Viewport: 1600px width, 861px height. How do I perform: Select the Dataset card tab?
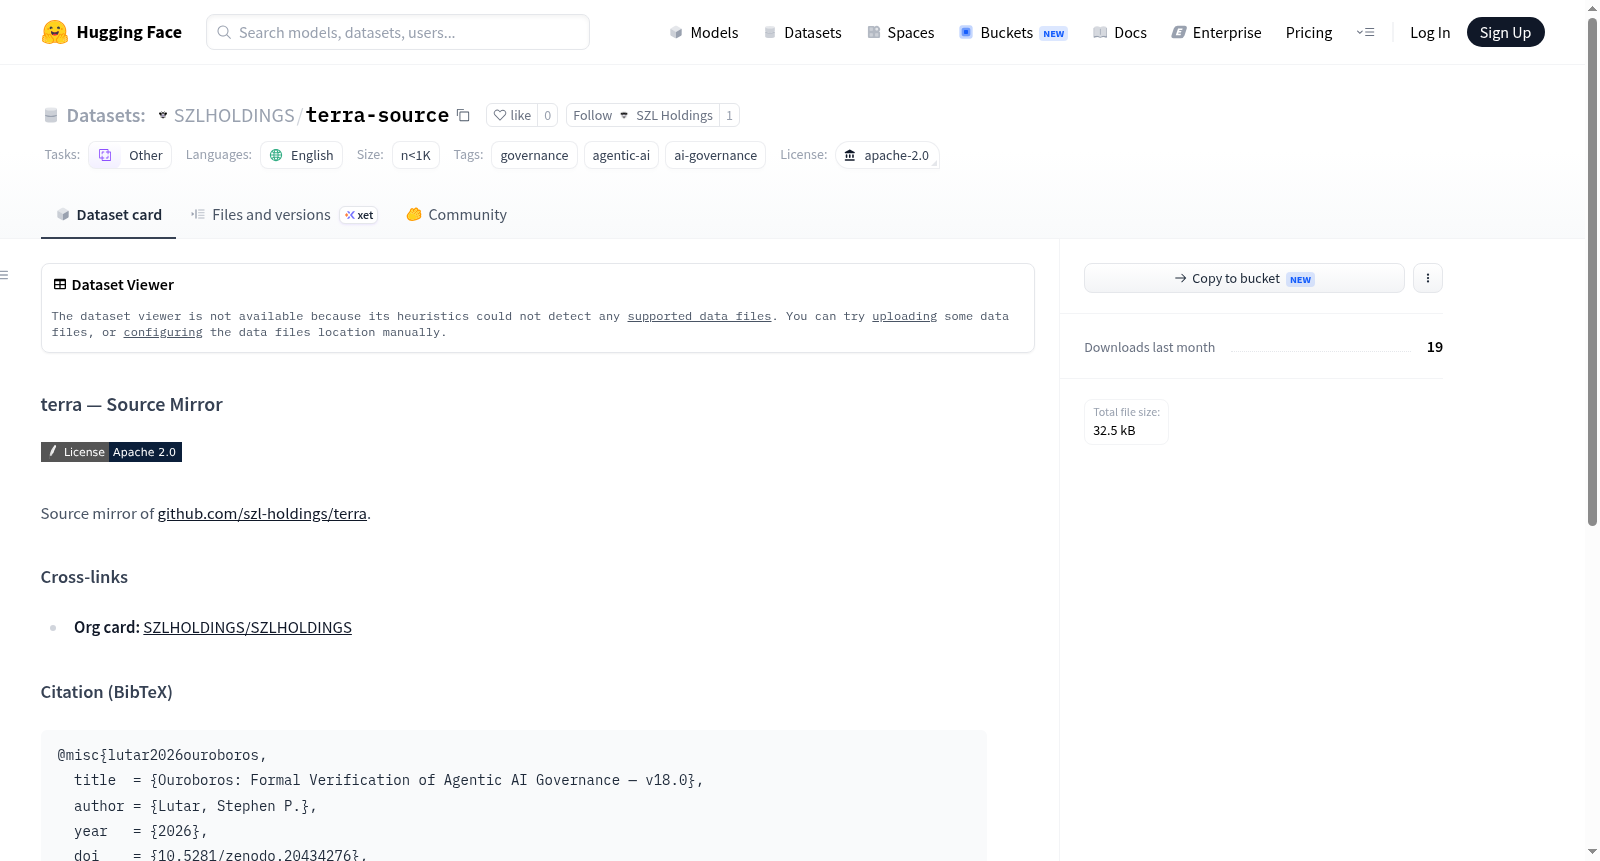pyautogui.click(x=108, y=214)
